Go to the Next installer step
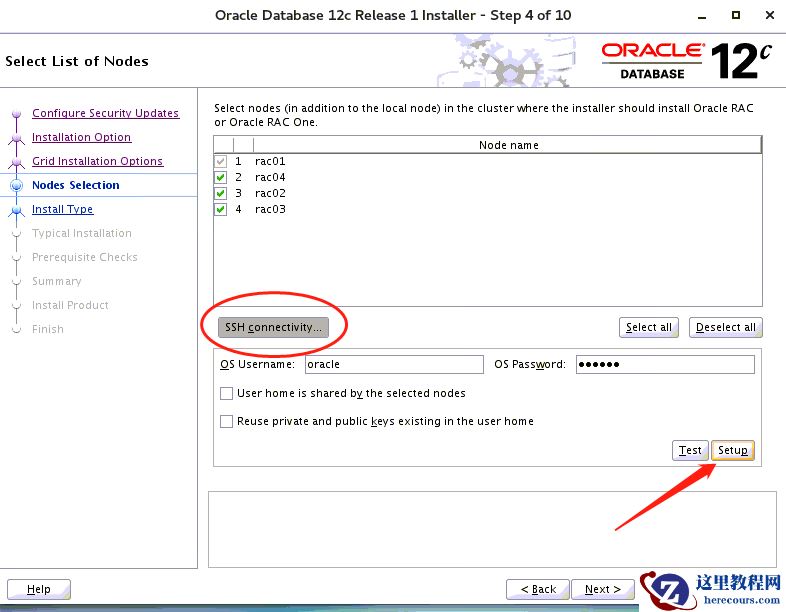This screenshot has height=612, width=786. pyautogui.click(x=603, y=589)
